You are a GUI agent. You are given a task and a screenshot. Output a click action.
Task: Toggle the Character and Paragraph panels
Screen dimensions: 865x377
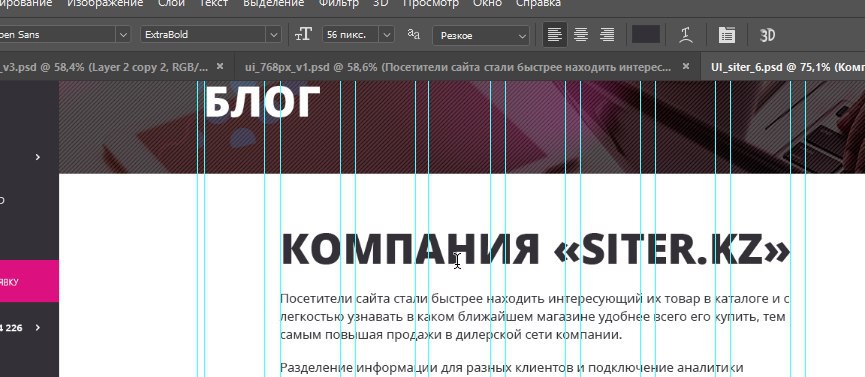pos(727,35)
